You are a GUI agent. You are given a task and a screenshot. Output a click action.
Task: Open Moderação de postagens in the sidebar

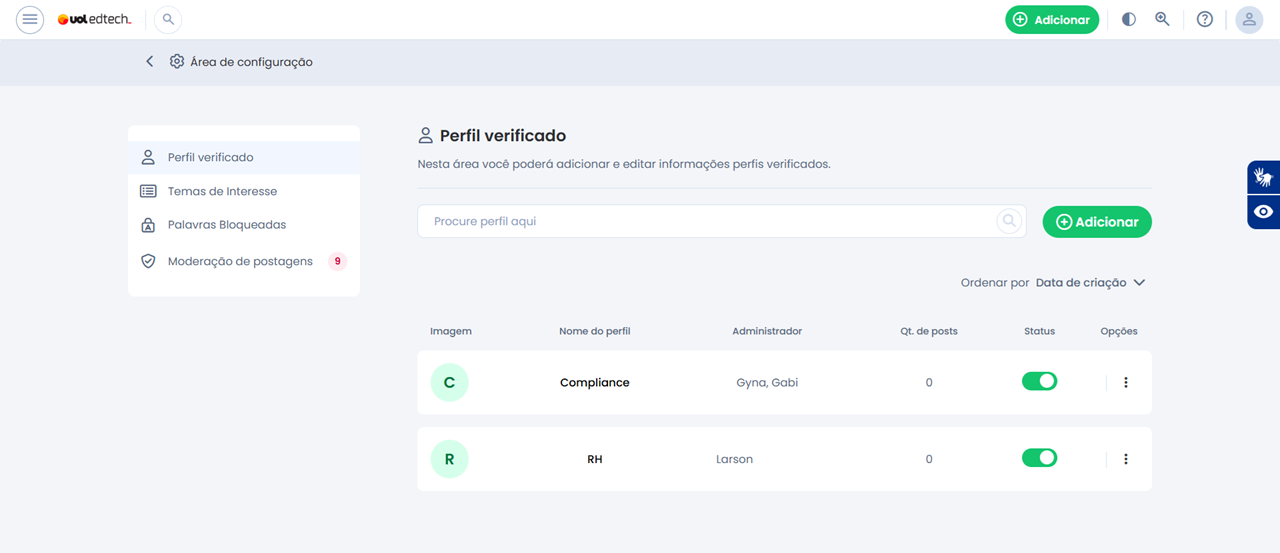[244, 261]
